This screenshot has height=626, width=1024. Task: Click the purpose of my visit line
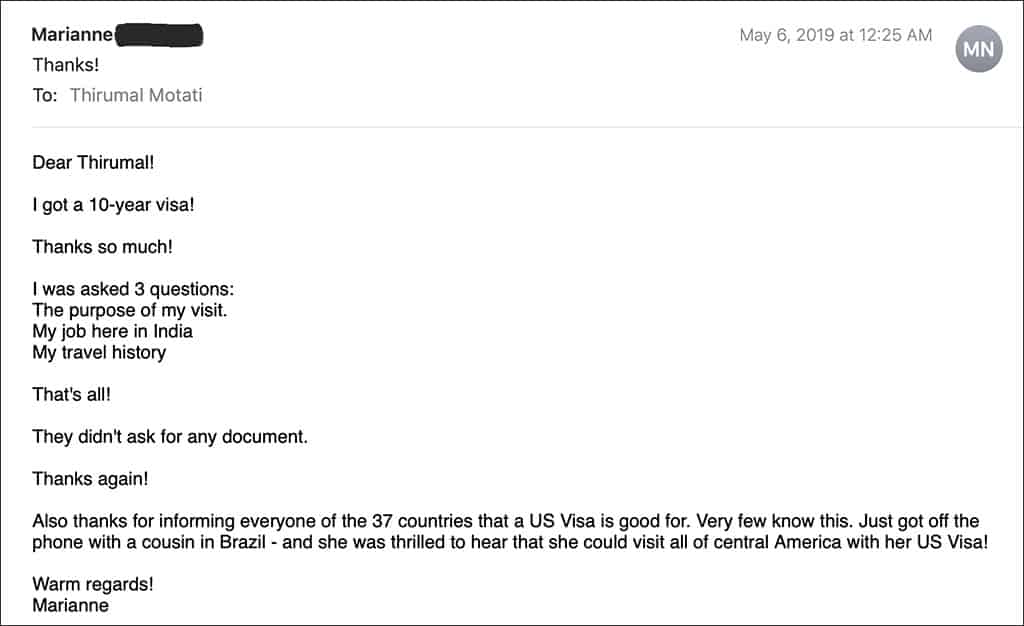pos(130,310)
